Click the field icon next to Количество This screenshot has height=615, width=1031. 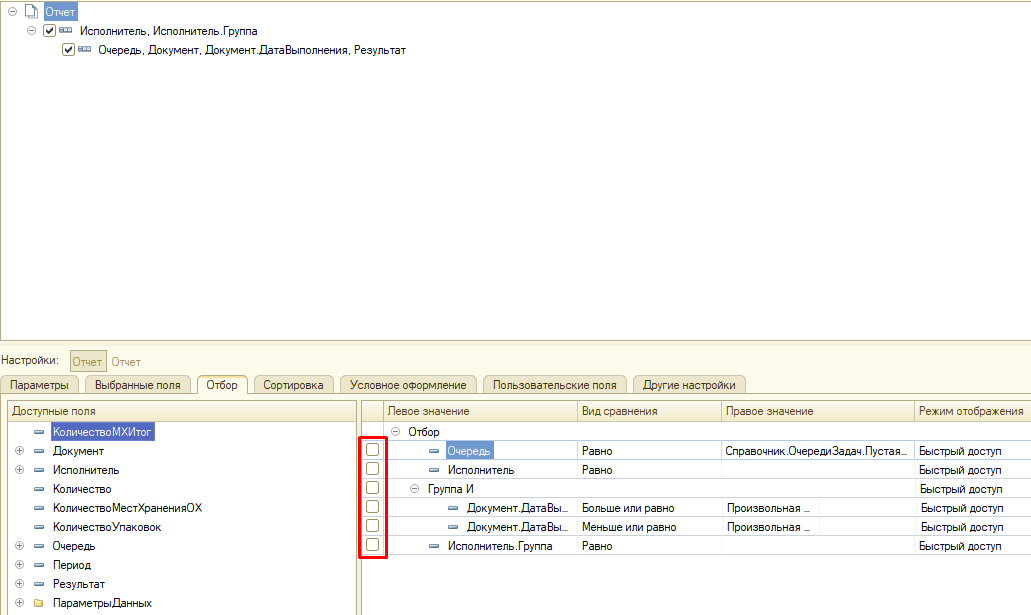point(39,489)
